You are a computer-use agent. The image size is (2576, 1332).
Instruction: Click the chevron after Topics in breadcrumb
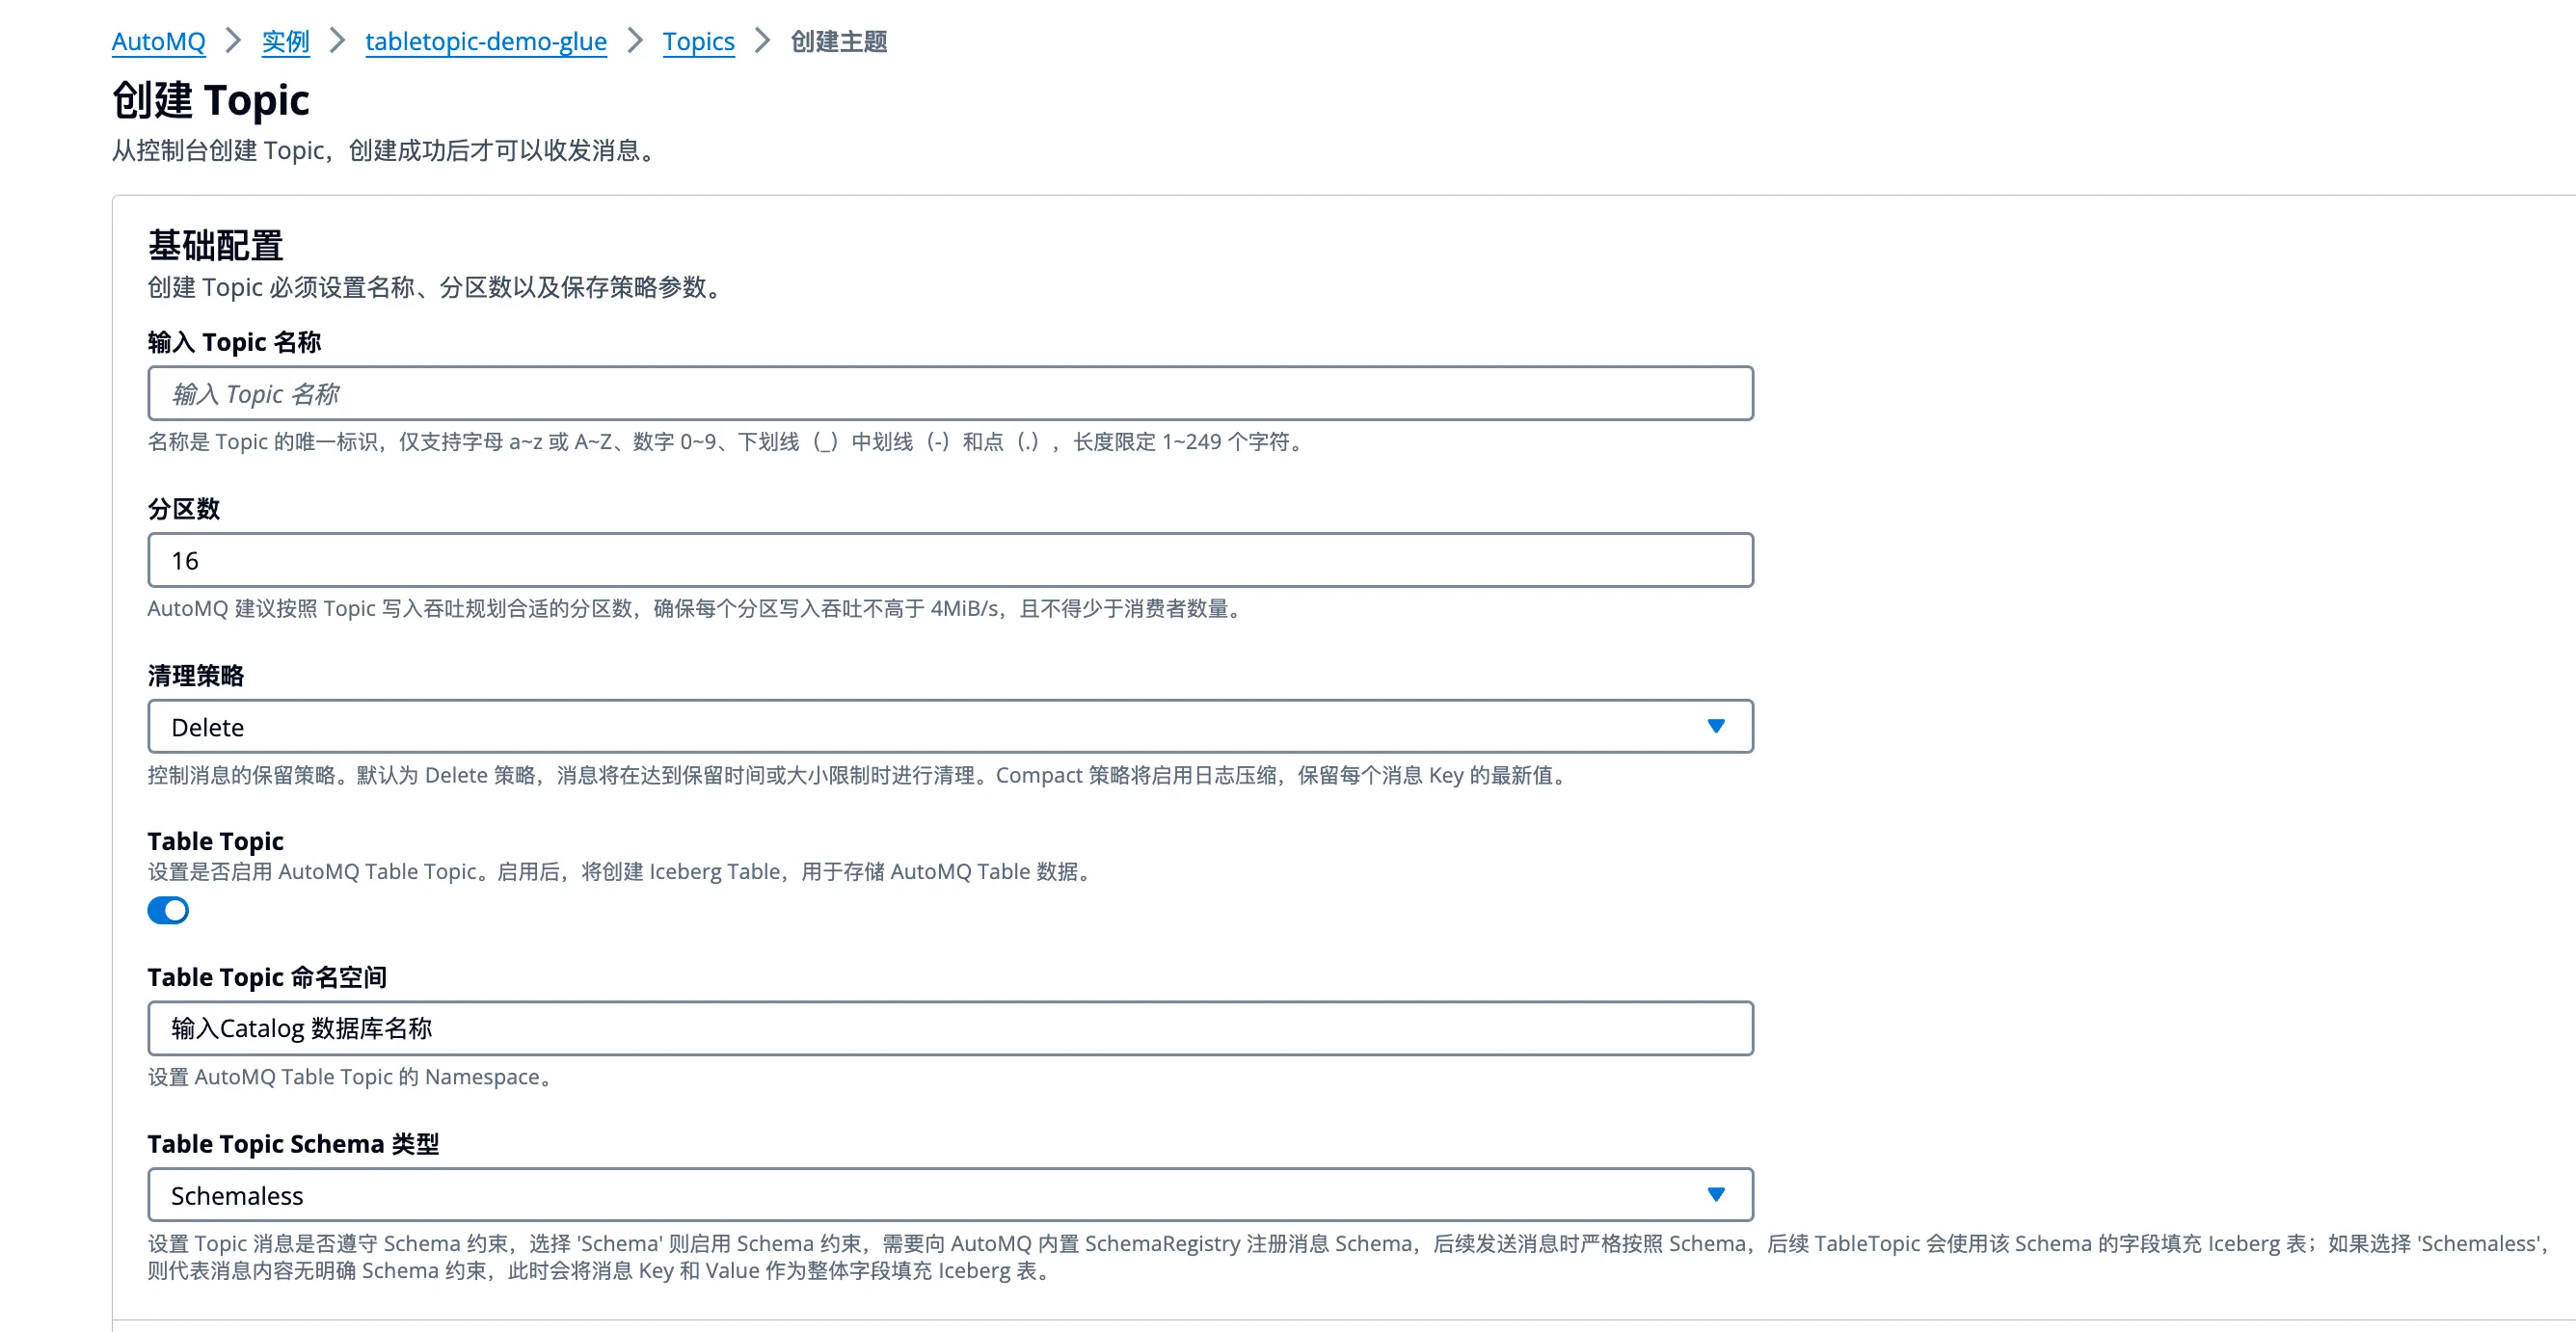[x=762, y=42]
